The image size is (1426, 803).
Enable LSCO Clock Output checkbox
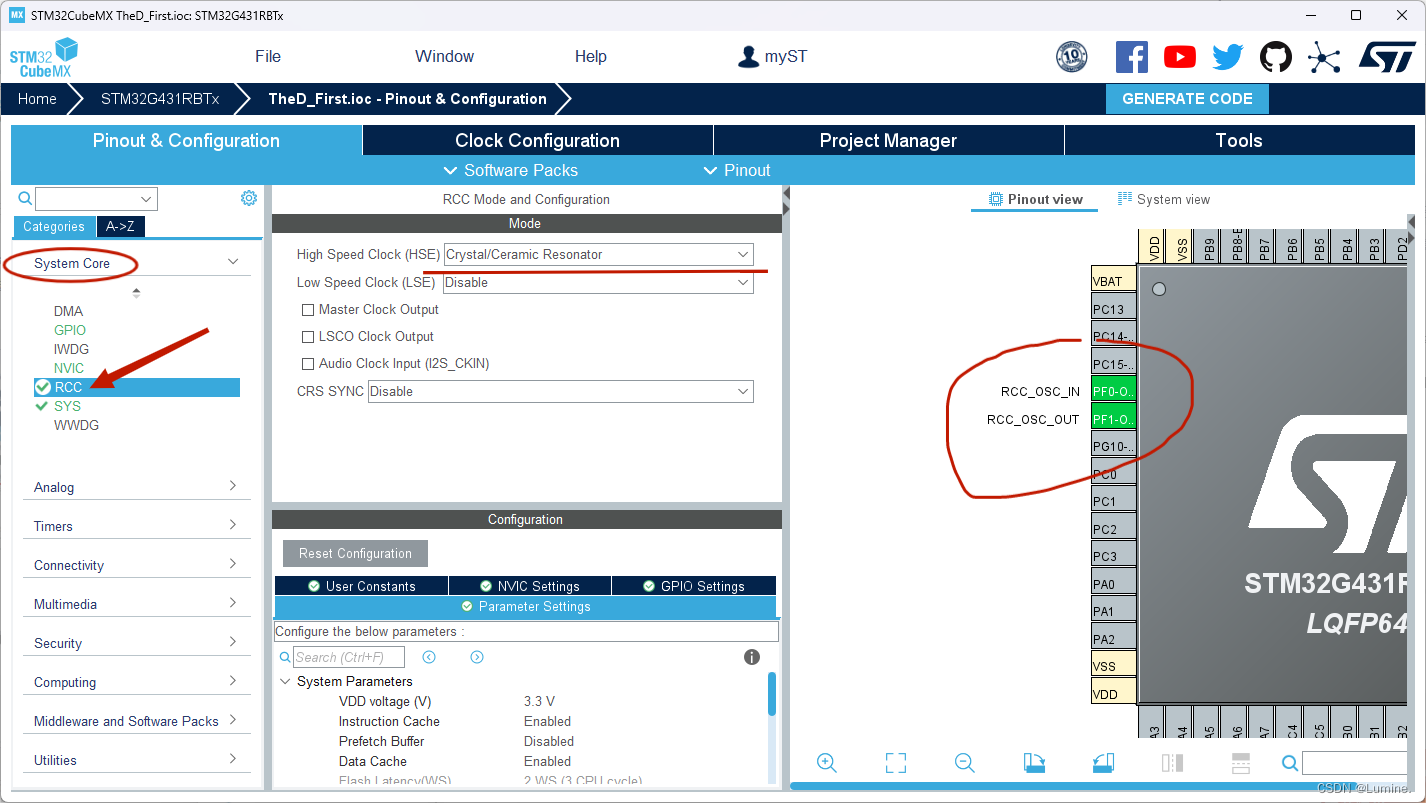[x=308, y=337]
